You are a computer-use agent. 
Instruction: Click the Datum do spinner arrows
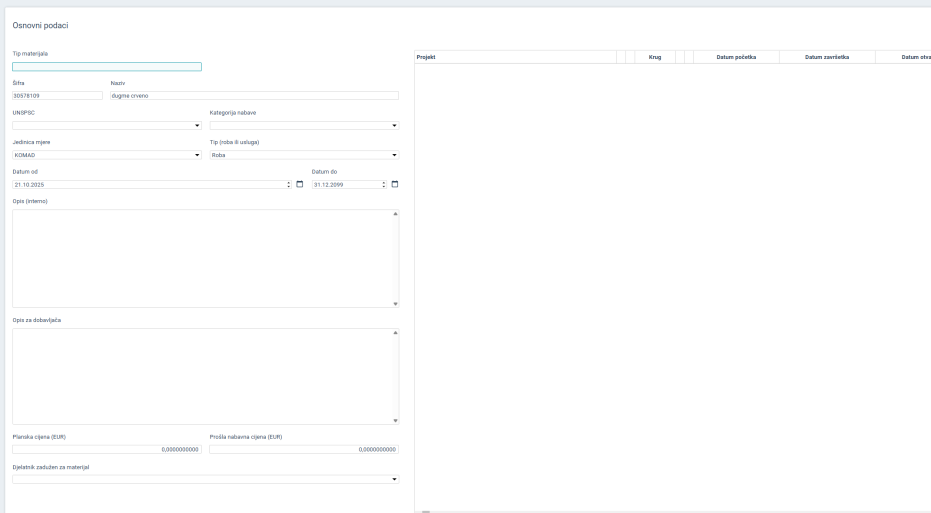[383, 185]
